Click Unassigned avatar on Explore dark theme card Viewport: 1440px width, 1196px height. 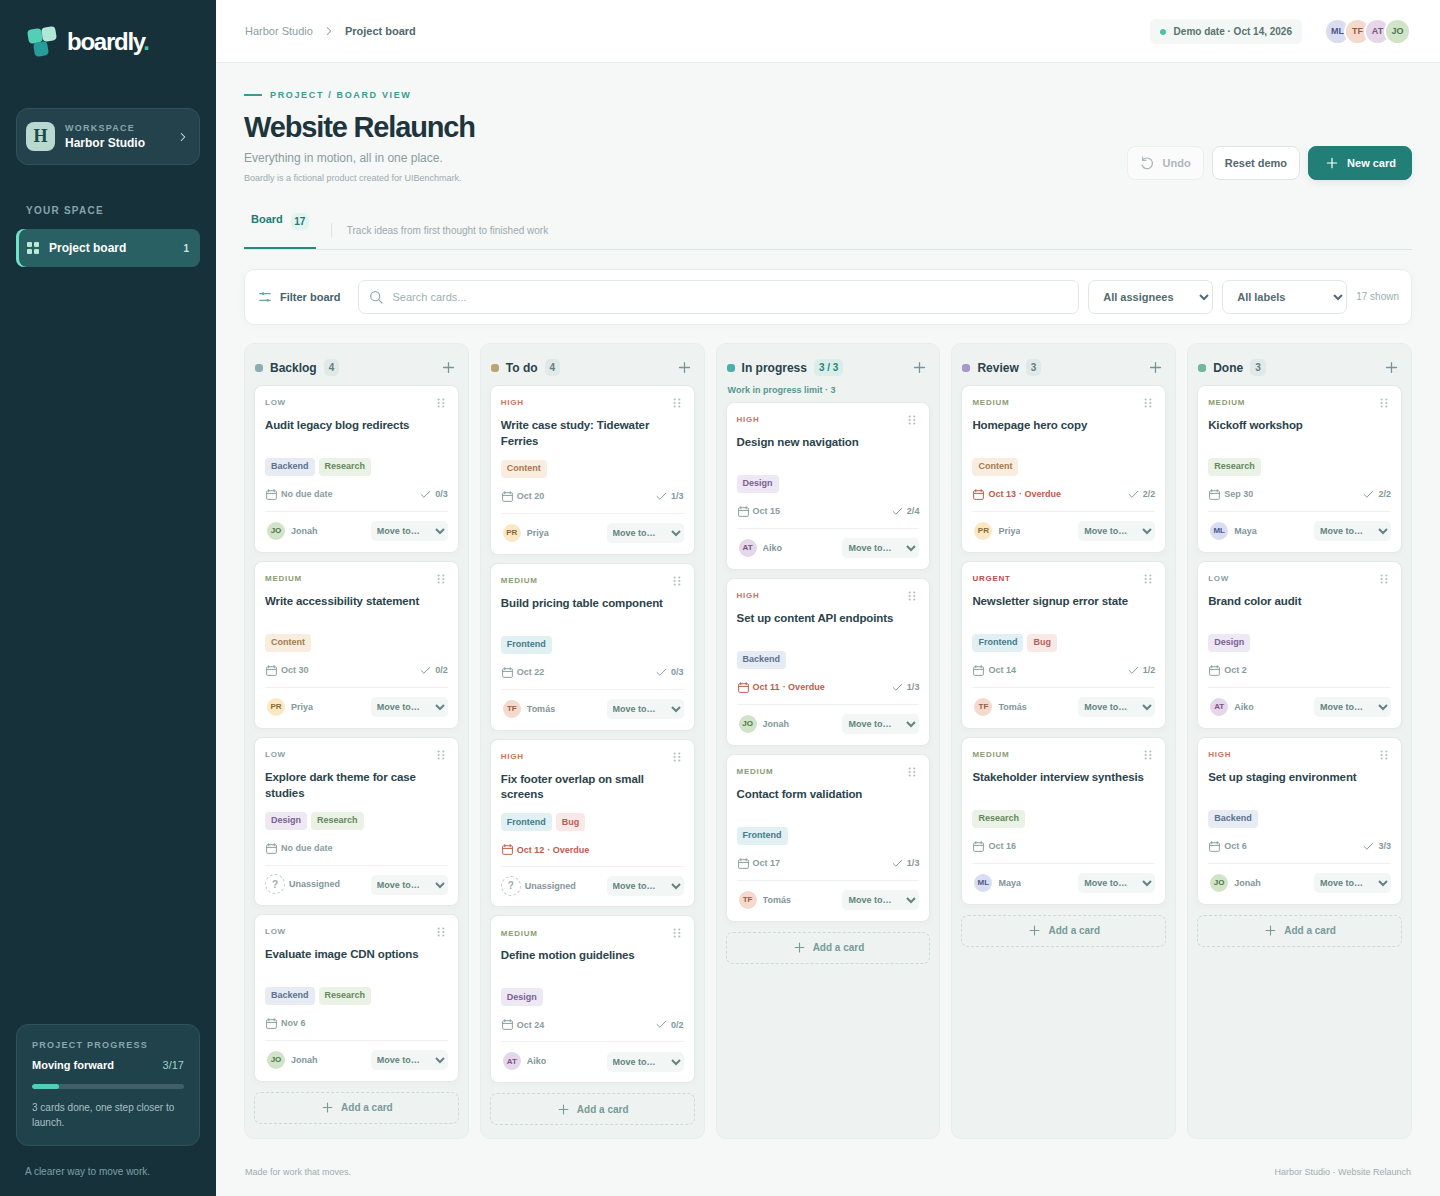pyautogui.click(x=275, y=884)
